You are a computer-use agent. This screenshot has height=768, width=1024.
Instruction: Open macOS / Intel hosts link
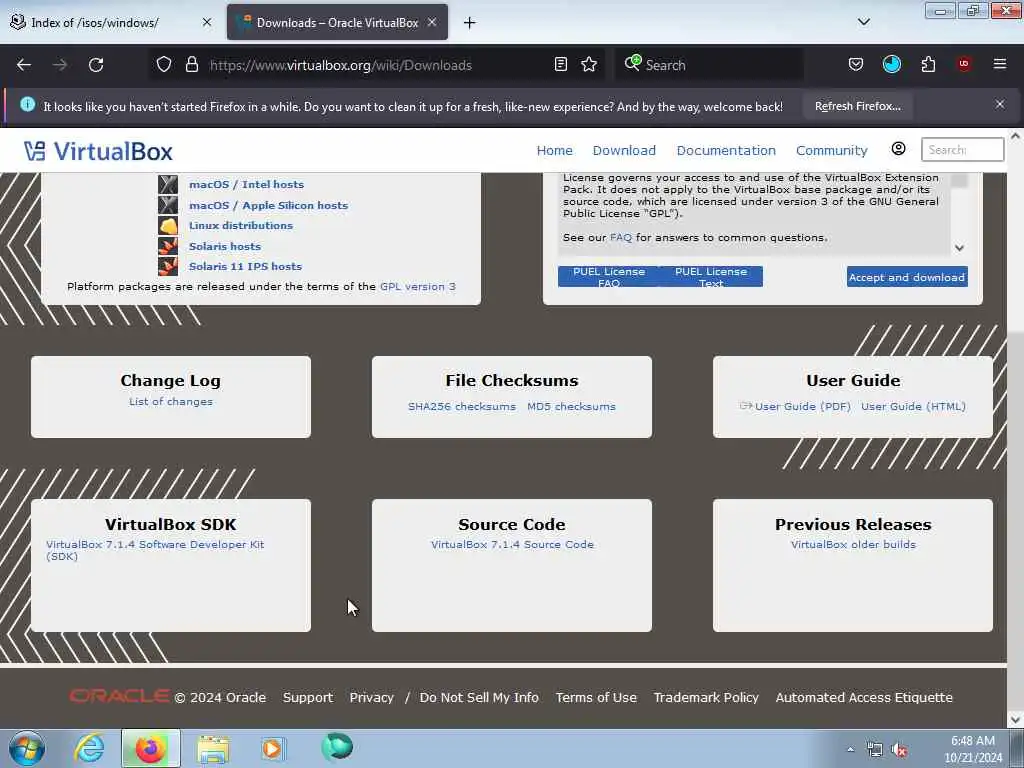246,185
